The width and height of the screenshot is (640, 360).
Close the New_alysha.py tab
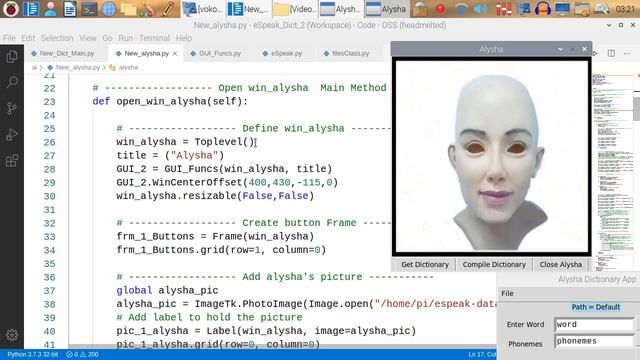pyautogui.click(x=175, y=53)
